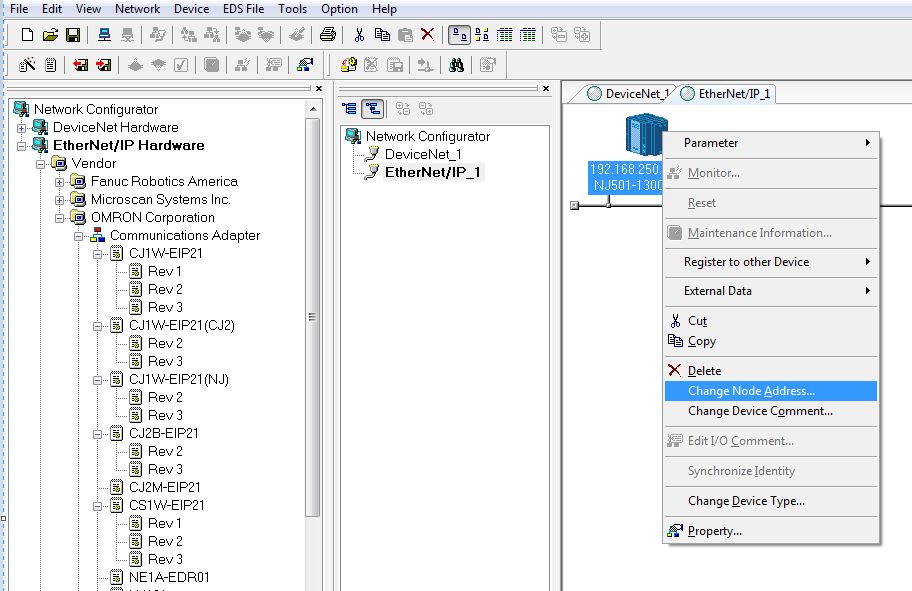Switch to the EtherNet/IP_1 tab
The height and width of the screenshot is (591, 912).
[726, 94]
